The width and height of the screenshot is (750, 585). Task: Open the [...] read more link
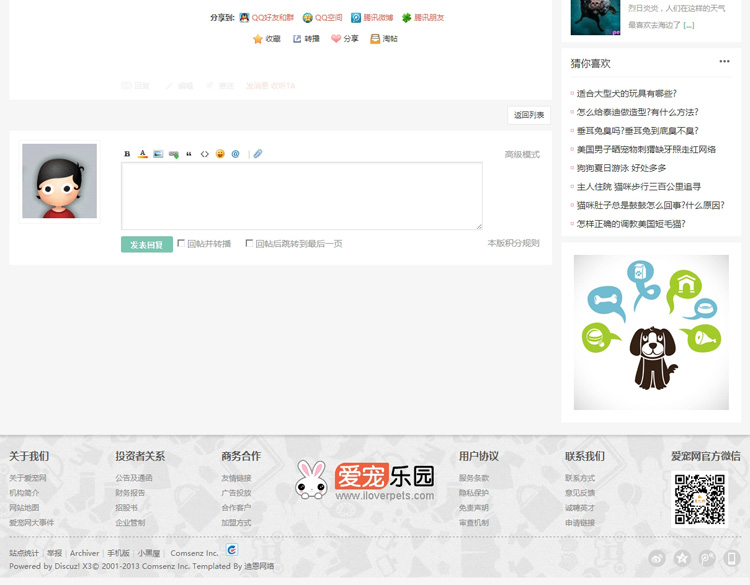[x=689, y=25]
